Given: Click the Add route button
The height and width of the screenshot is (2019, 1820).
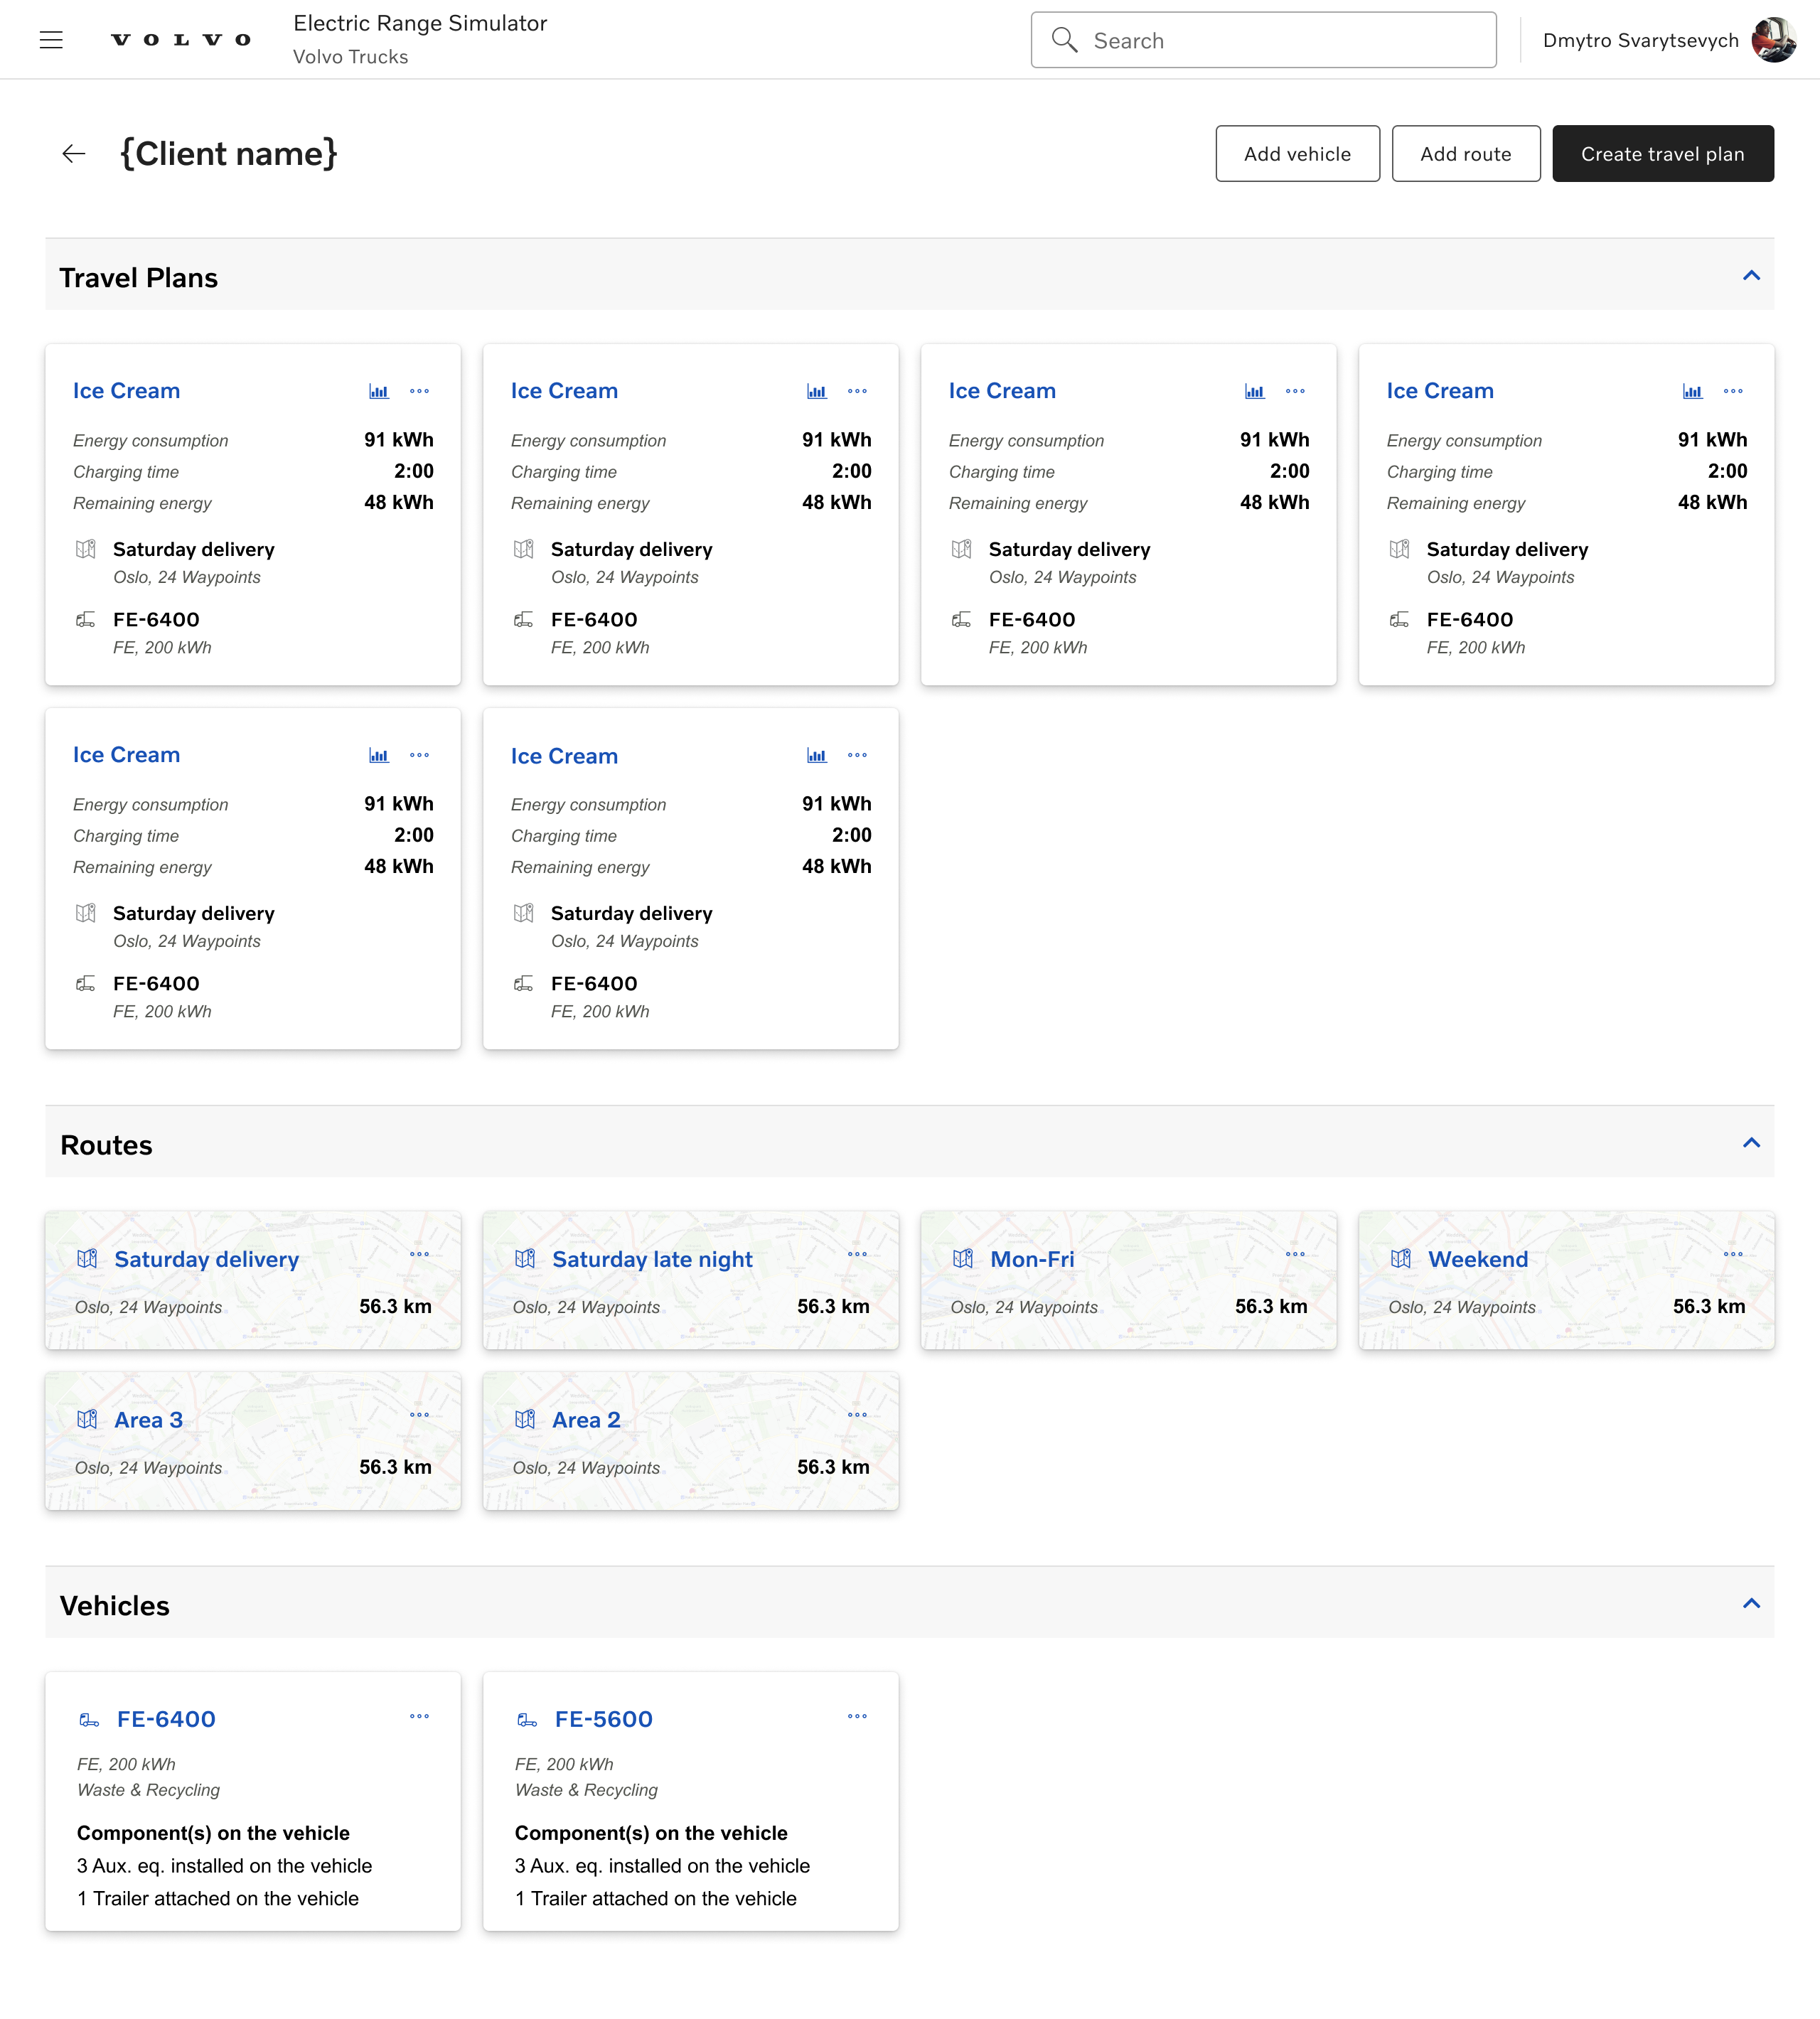Looking at the screenshot, I should (1466, 154).
